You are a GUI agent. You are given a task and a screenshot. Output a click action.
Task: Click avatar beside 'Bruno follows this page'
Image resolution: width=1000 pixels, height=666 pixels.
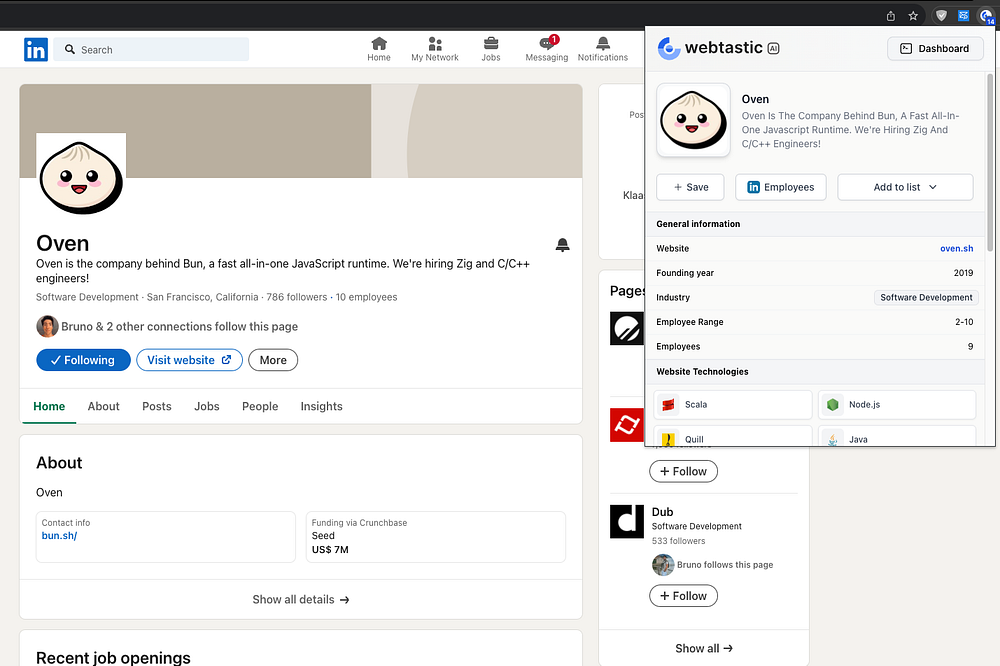tap(663, 565)
